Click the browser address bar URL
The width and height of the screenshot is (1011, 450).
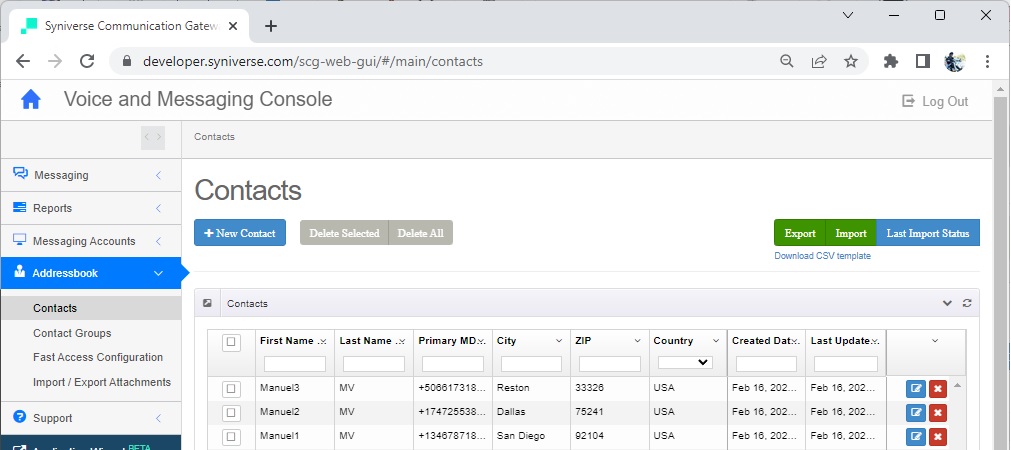point(313,61)
